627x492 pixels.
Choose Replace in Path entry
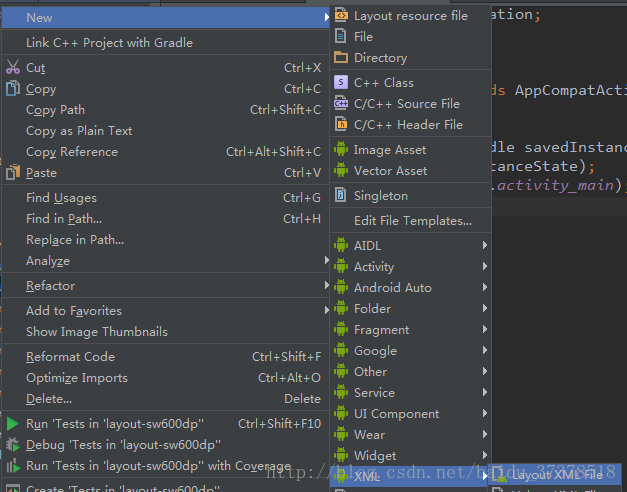click(166, 240)
